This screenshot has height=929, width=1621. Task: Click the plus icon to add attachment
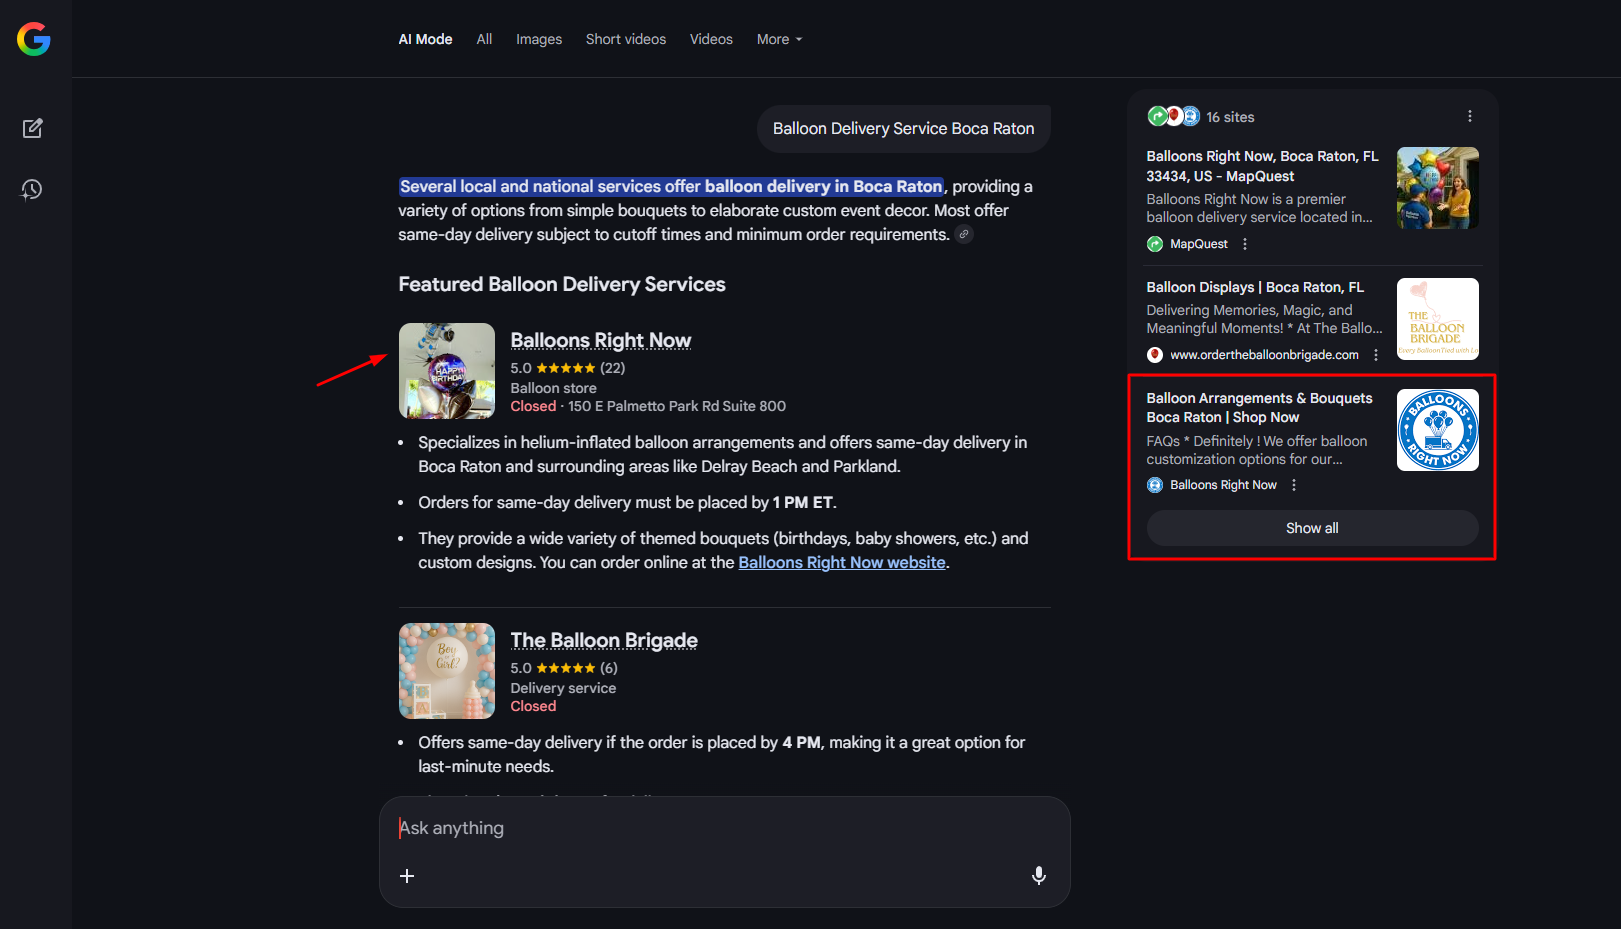407,876
